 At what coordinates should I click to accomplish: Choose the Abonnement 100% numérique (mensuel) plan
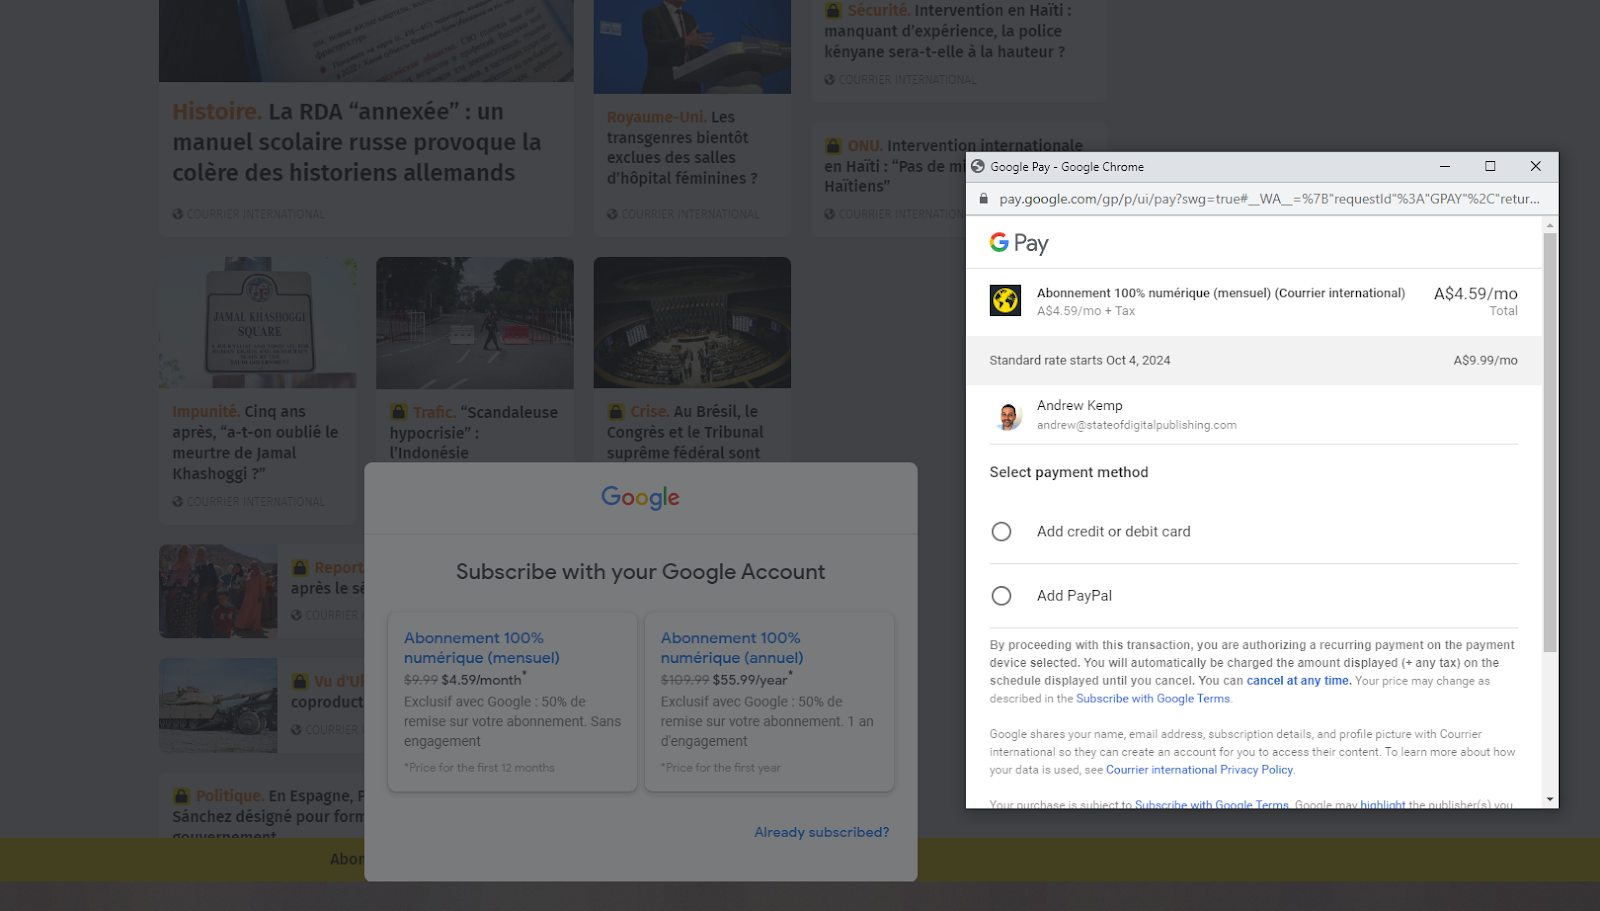click(512, 702)
